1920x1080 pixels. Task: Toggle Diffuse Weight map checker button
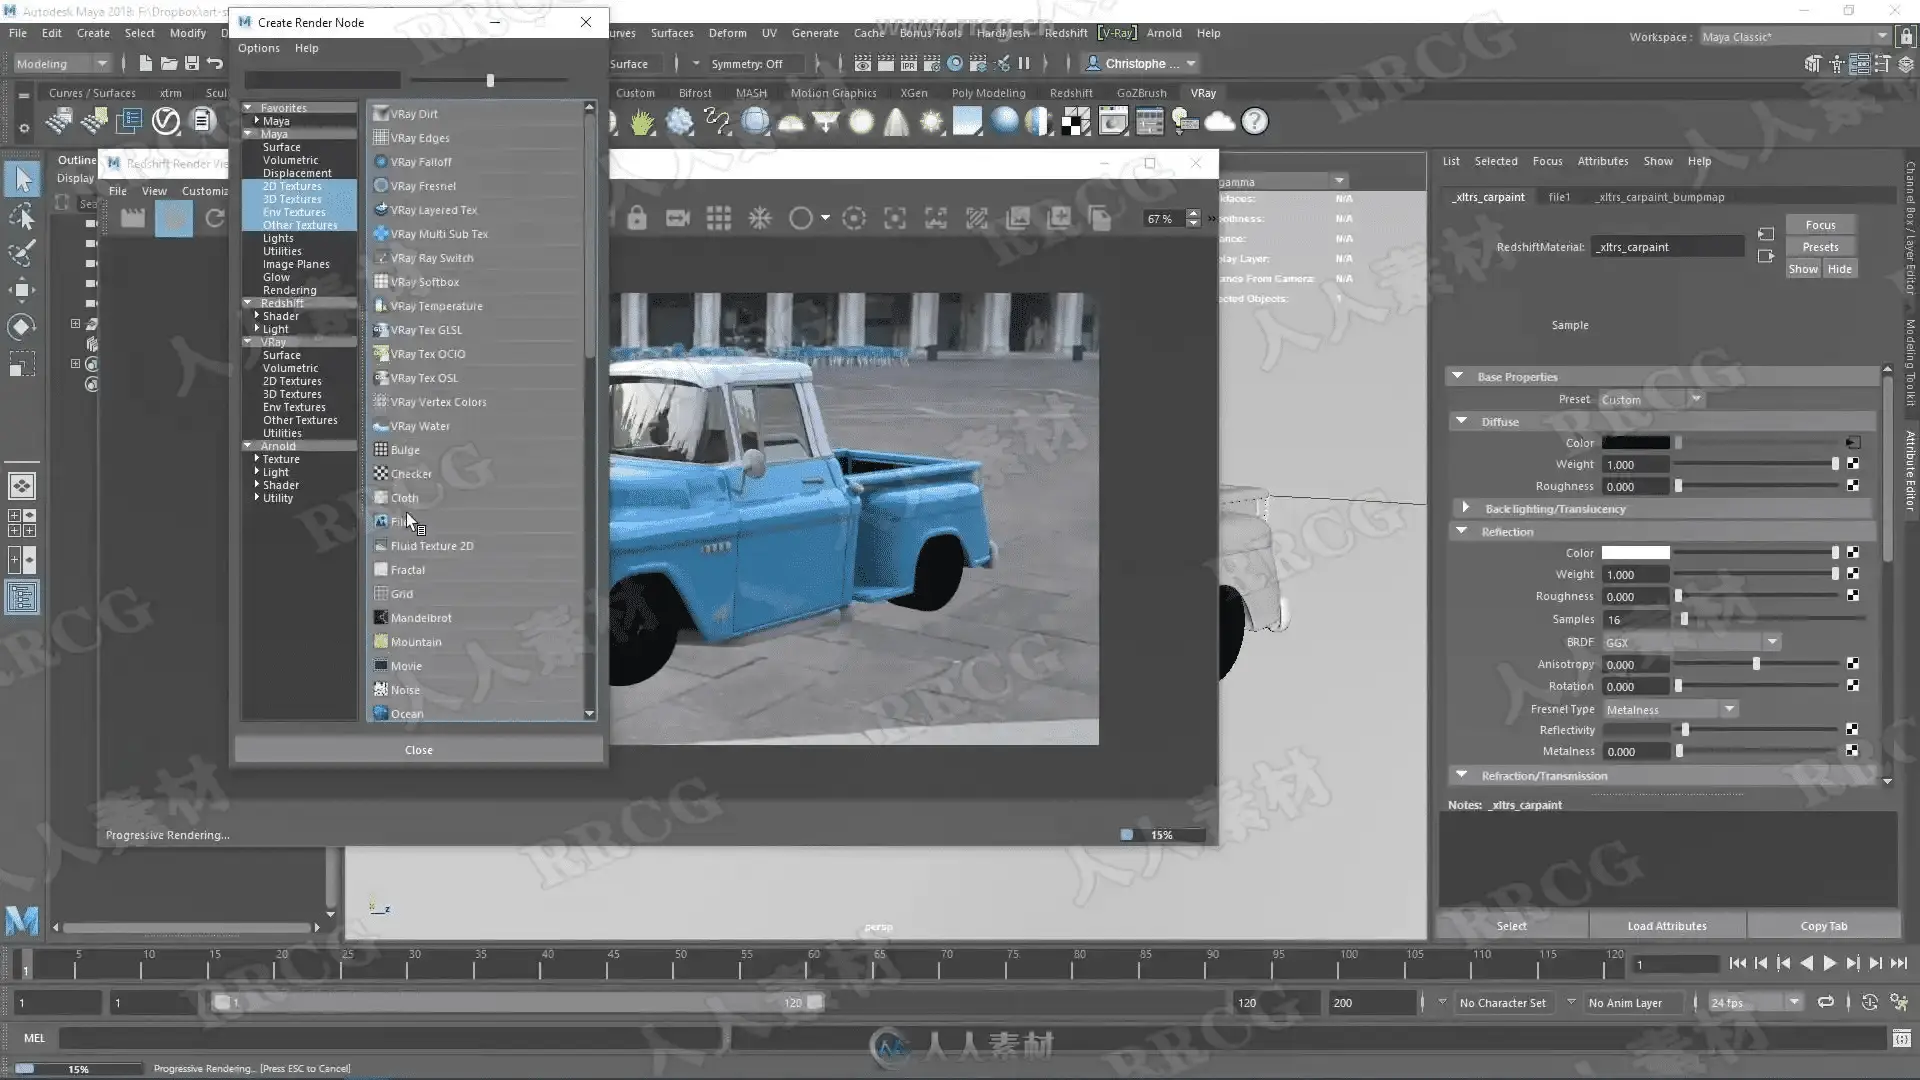coord(1853,464)
